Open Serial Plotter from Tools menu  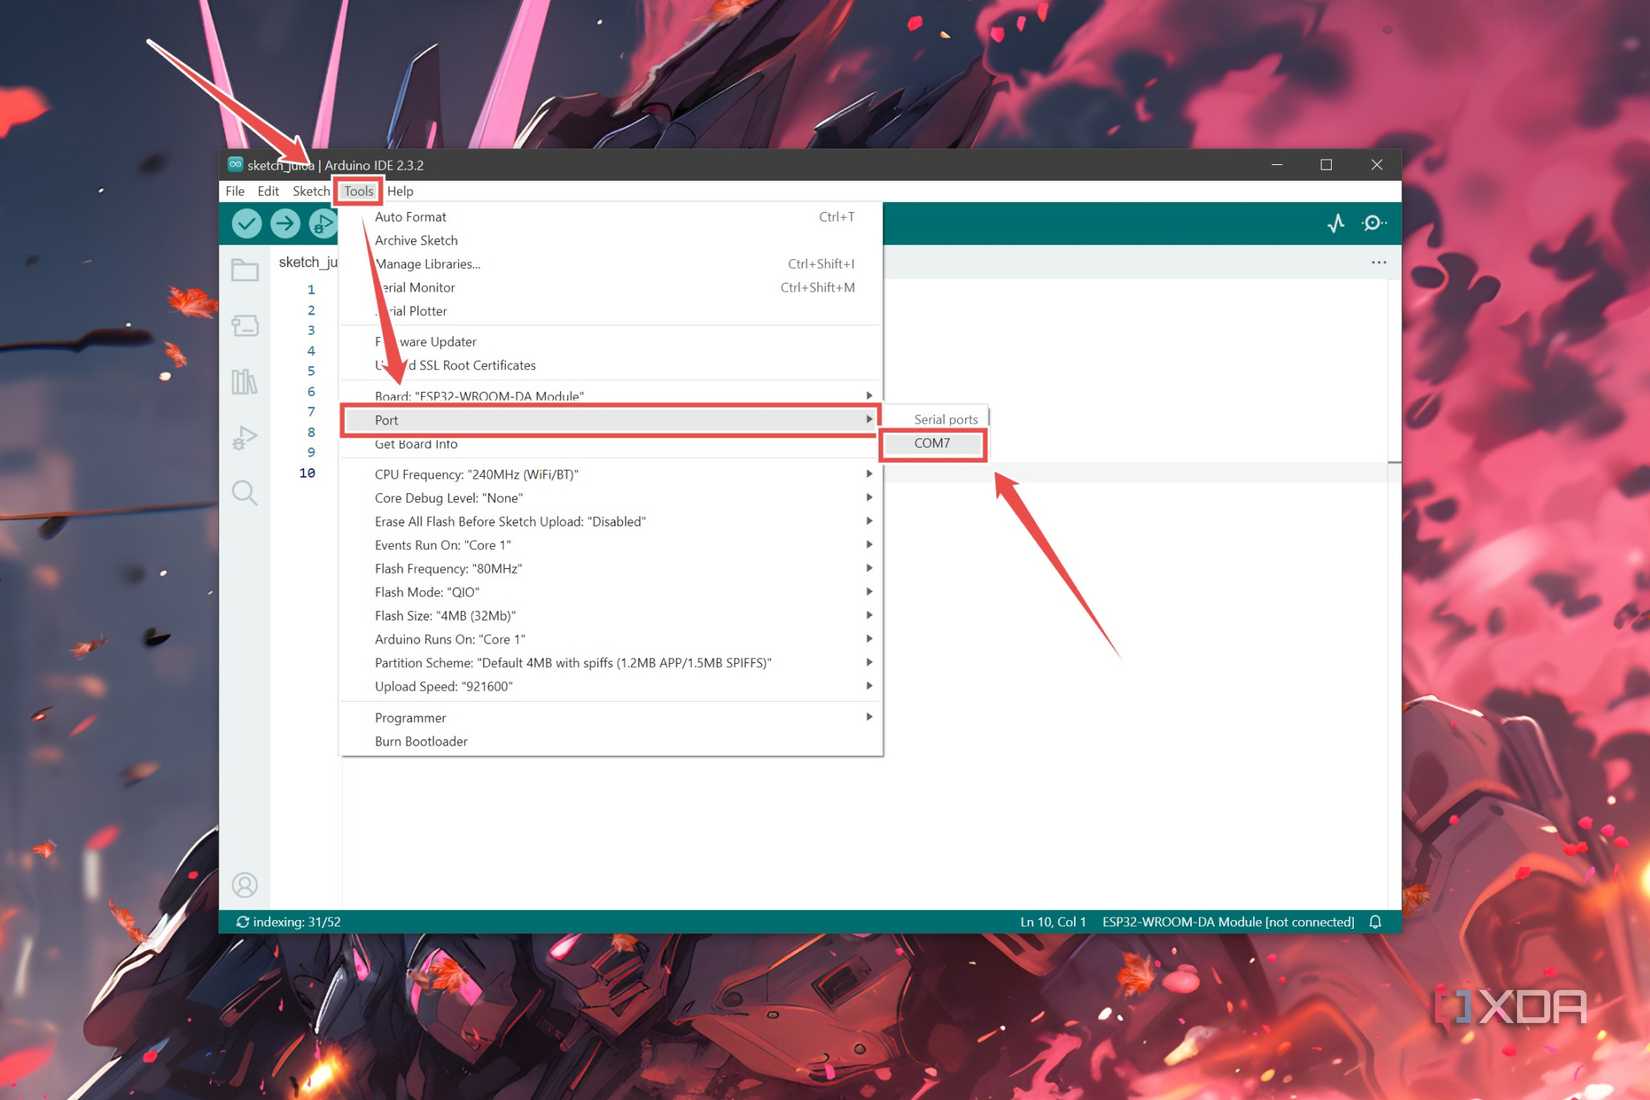pos(611,311)
